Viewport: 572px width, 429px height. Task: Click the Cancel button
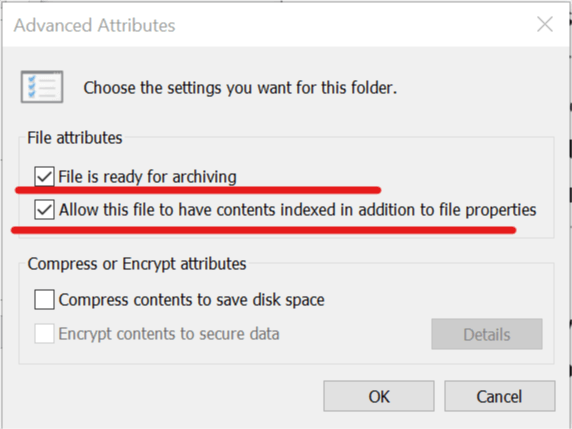[x=499, y=396]
